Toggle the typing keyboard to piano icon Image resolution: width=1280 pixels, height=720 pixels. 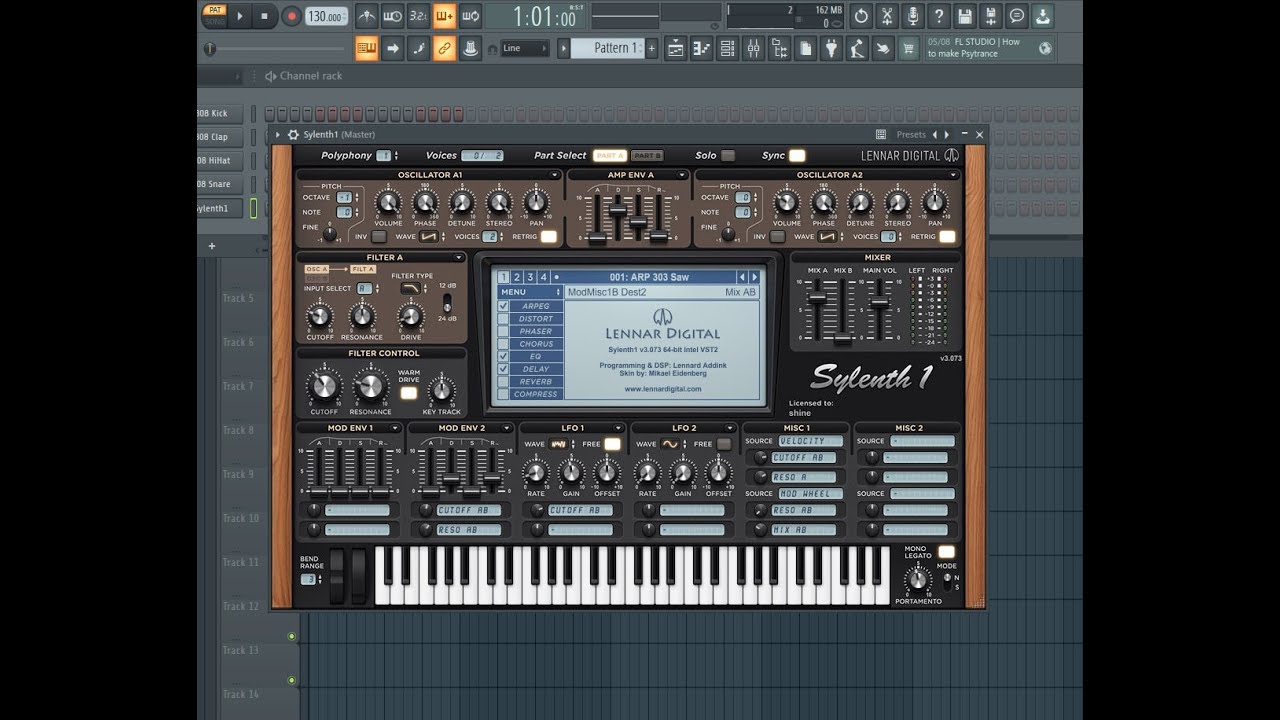click(367, 48)
